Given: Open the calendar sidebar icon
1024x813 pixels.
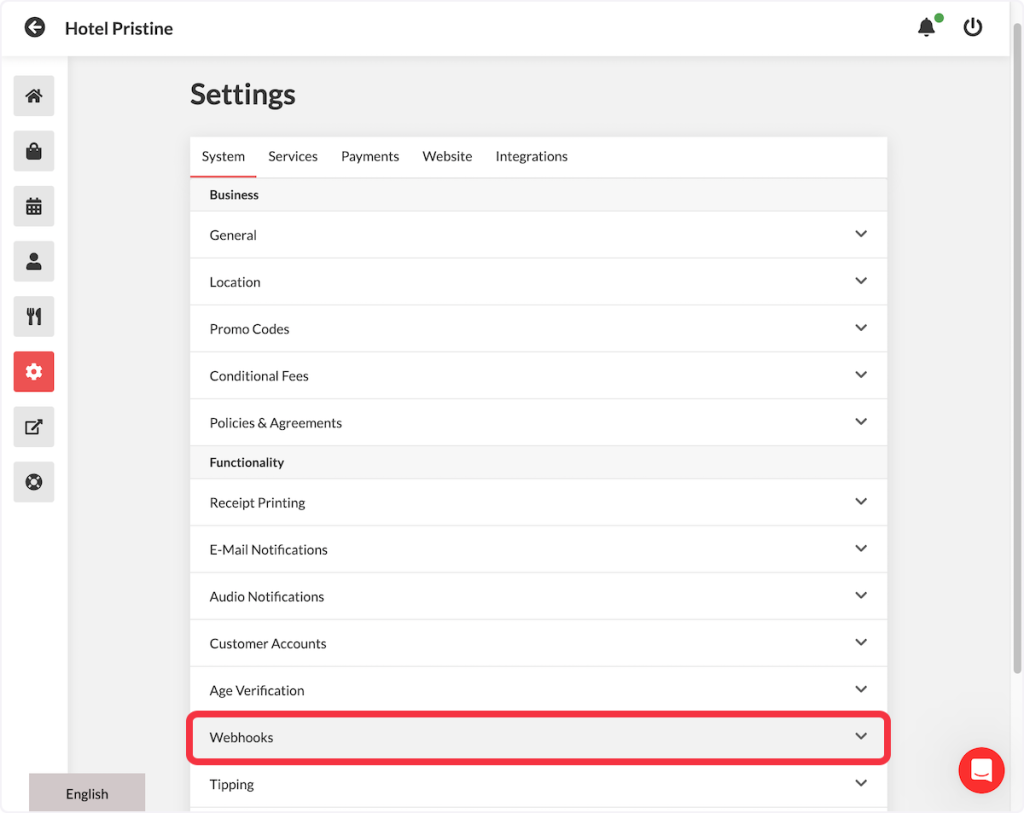Looking at the screenshot, I should (34, 206).
